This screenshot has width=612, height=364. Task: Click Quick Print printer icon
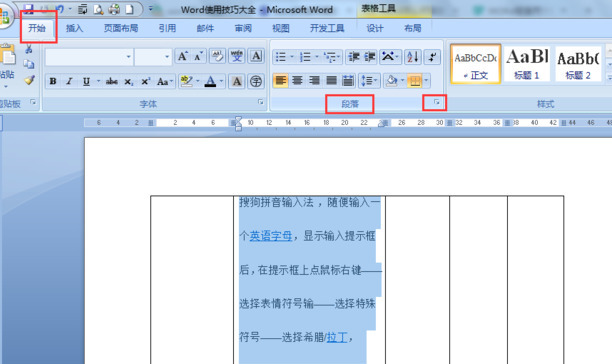(114, 9)
